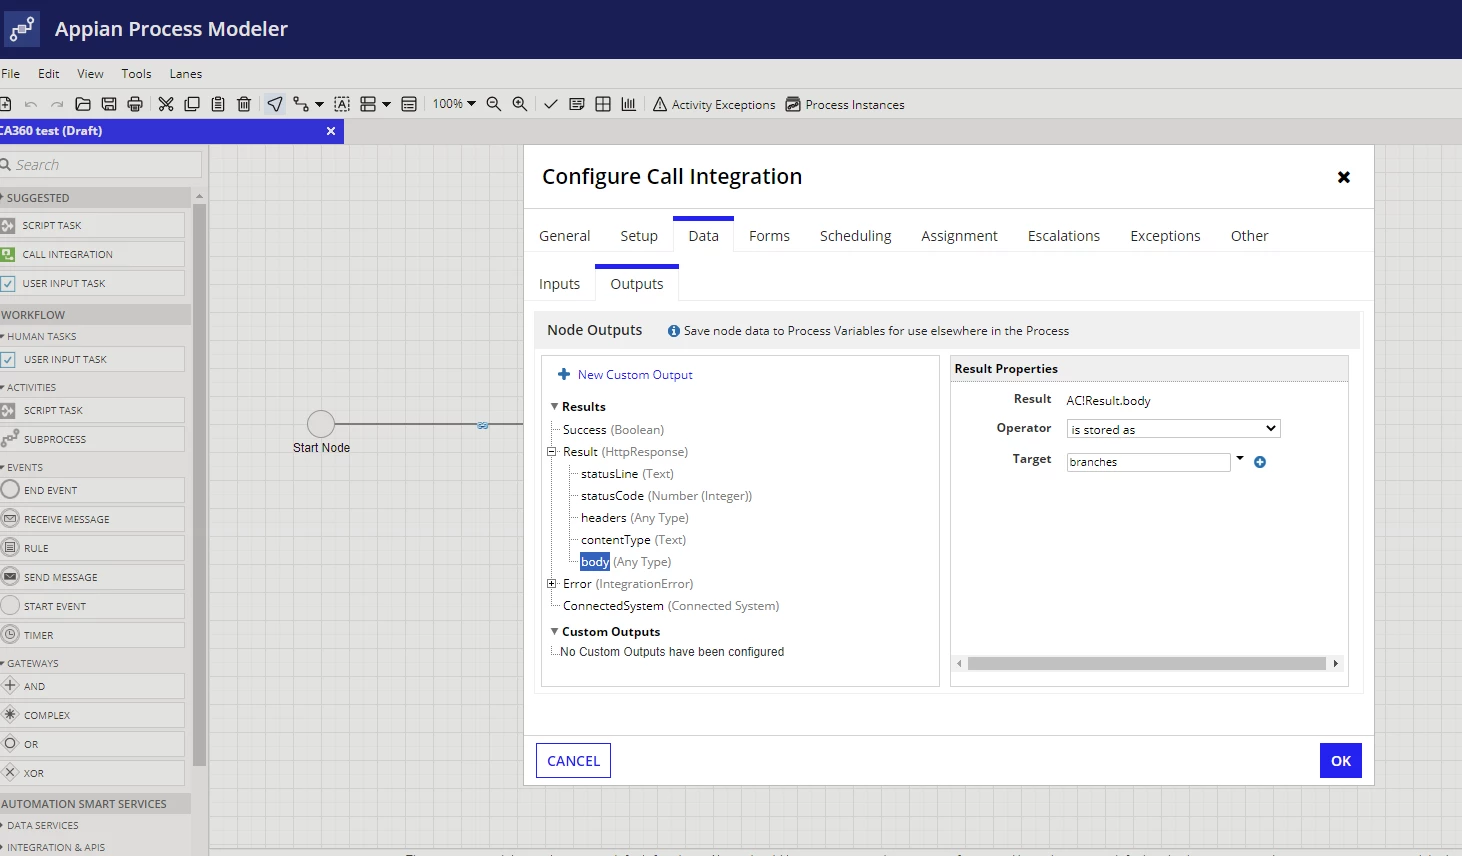Click the Paste clipboard icon
Screen dimensions: 1462x856
pyautogui.click(x=218, y=104)
